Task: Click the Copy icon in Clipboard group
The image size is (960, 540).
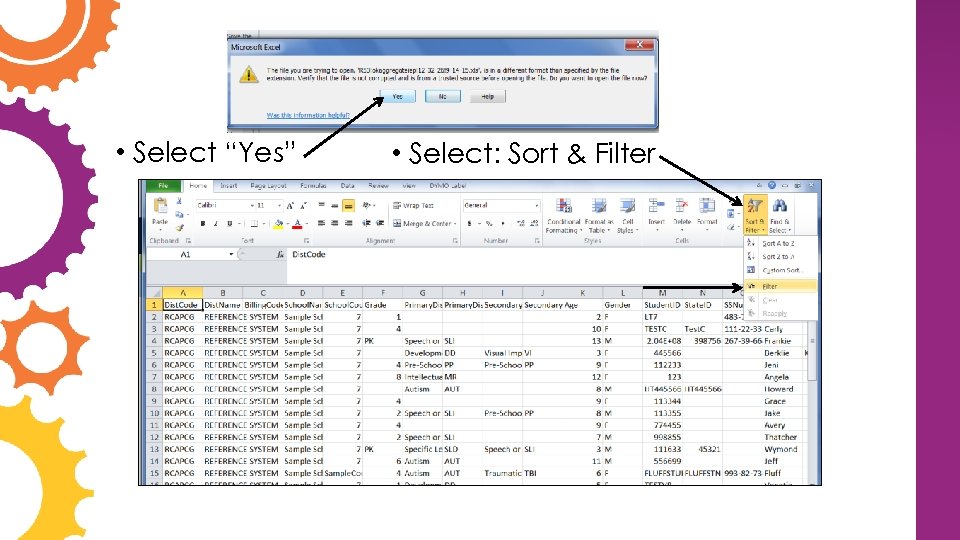Action: point(179,214)
